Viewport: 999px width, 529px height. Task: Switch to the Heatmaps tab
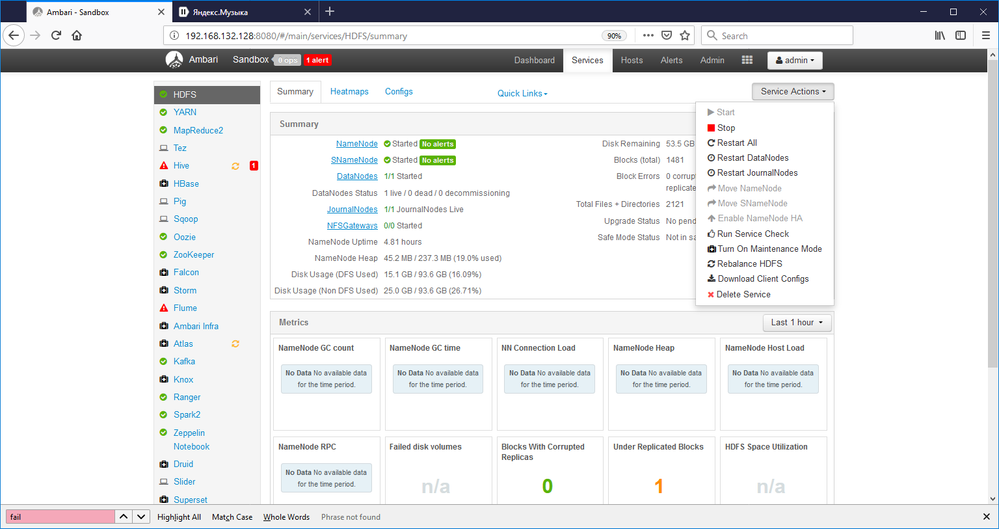[349, 92]
